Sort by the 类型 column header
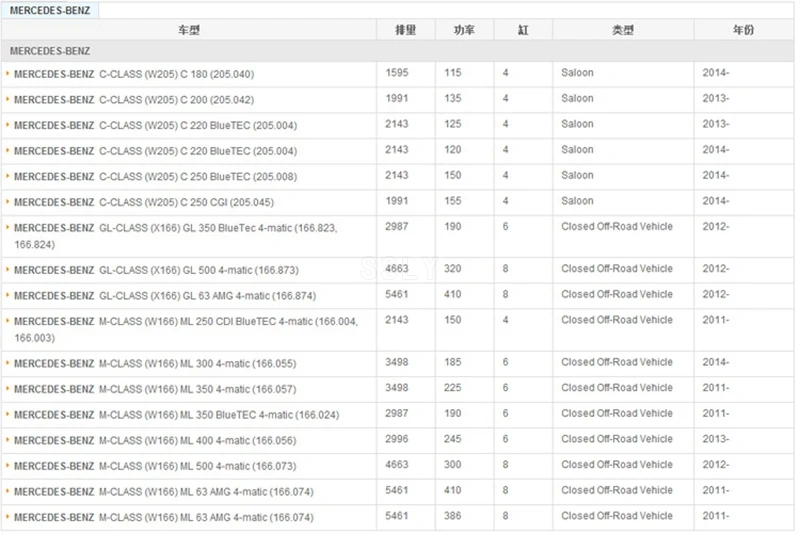The height and width of the screenshot is (535, 800). point(623,30)
